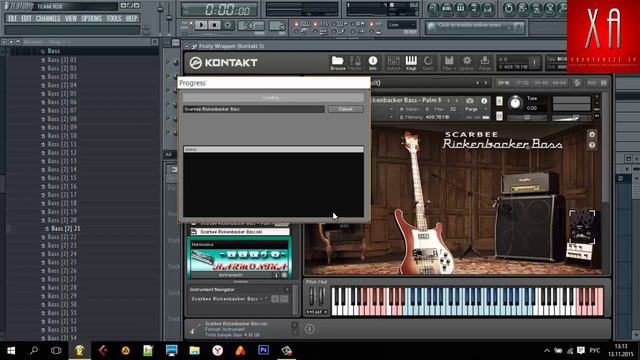Click the Harmonika Instruments button

click(231, 275)
